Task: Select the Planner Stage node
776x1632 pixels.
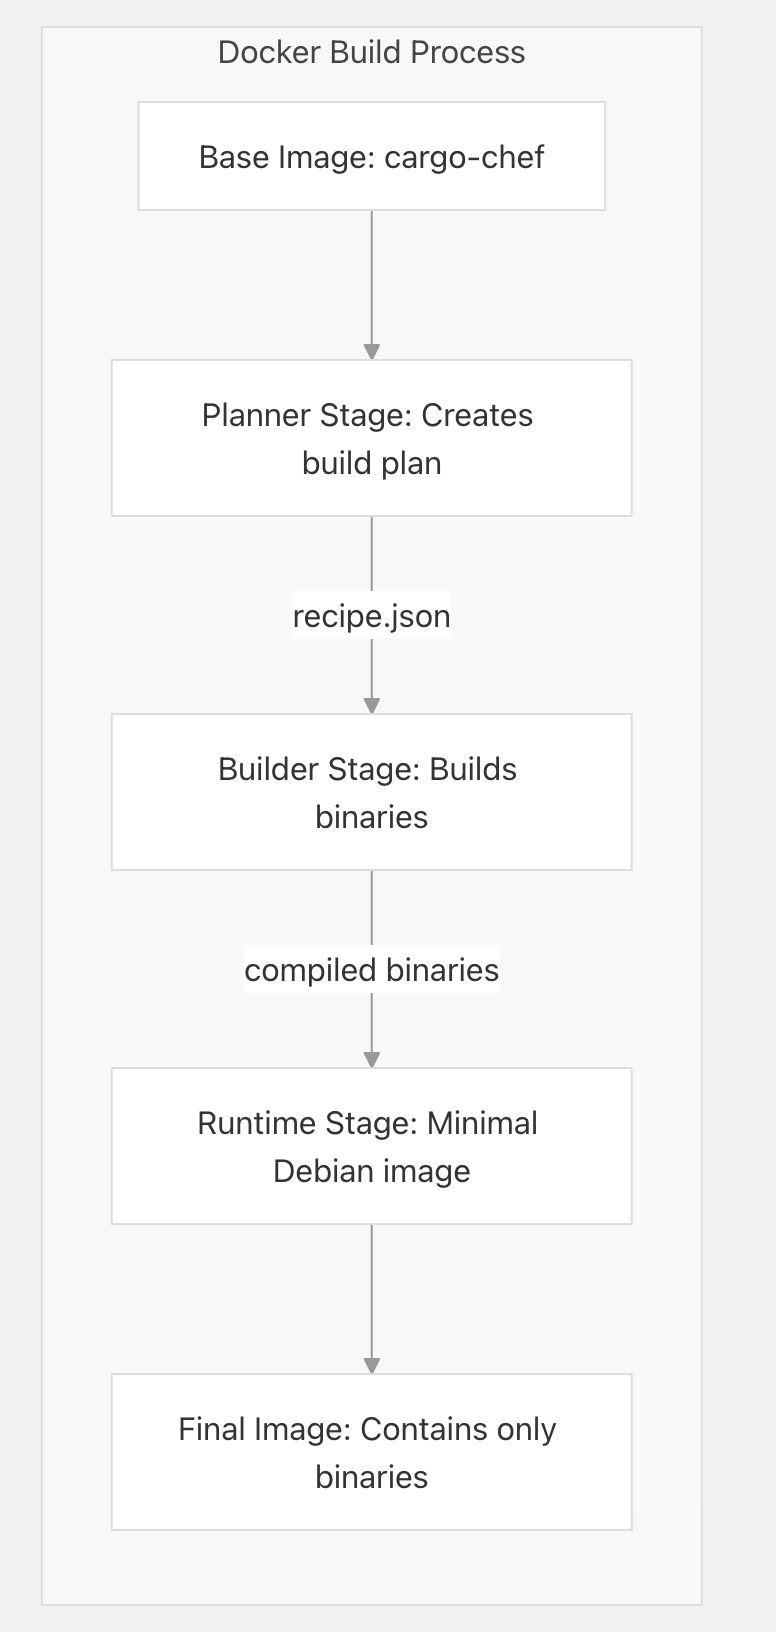Action: pyautogui.click(x=371, y=438)
